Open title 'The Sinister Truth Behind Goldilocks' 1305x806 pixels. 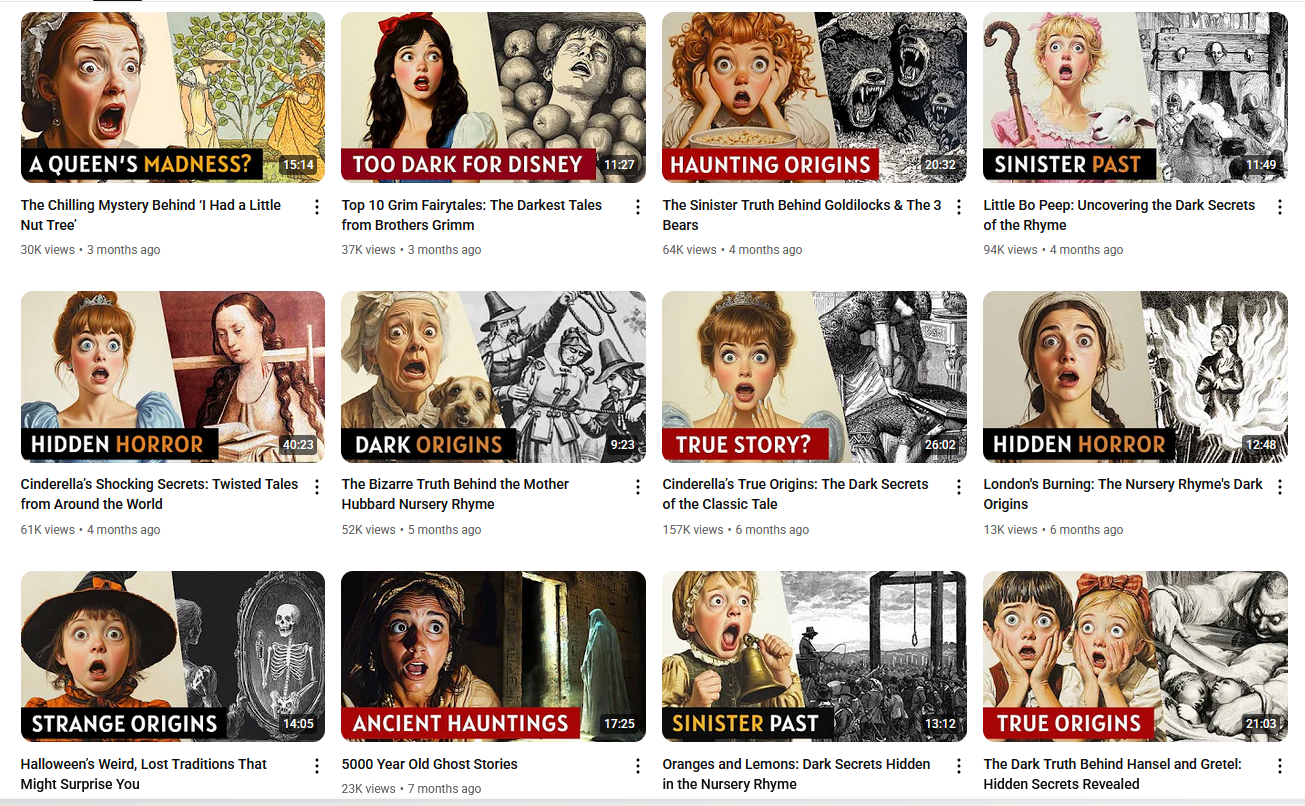click(x=802, y=215)
